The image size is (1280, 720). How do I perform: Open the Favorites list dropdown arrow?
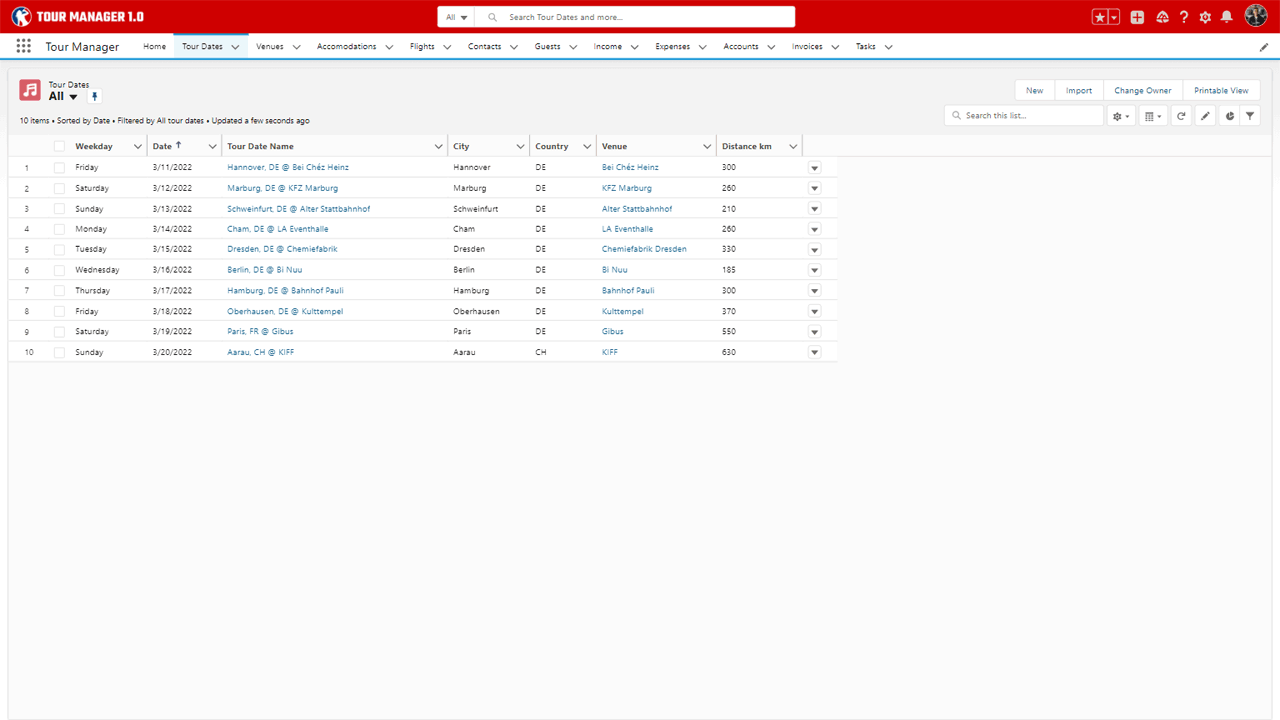point(1114,17)
